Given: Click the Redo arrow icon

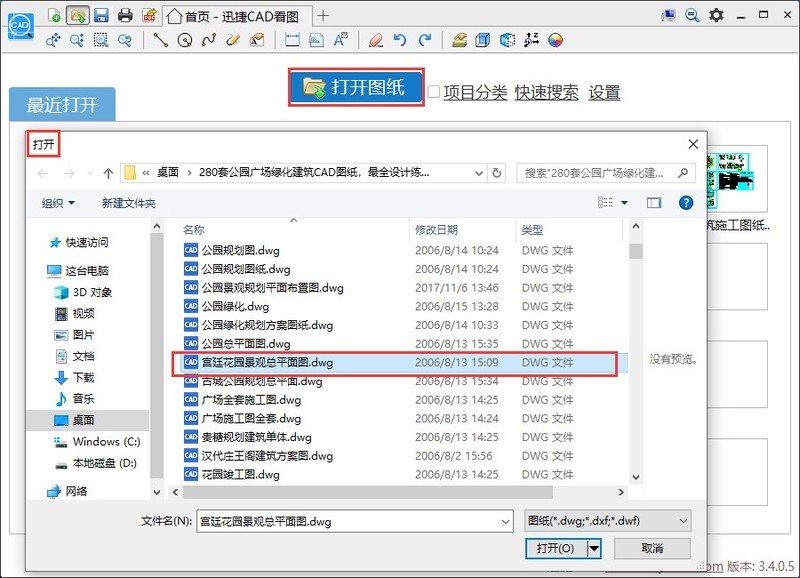Looking at the screenshot, I should [x=425, y=40].
